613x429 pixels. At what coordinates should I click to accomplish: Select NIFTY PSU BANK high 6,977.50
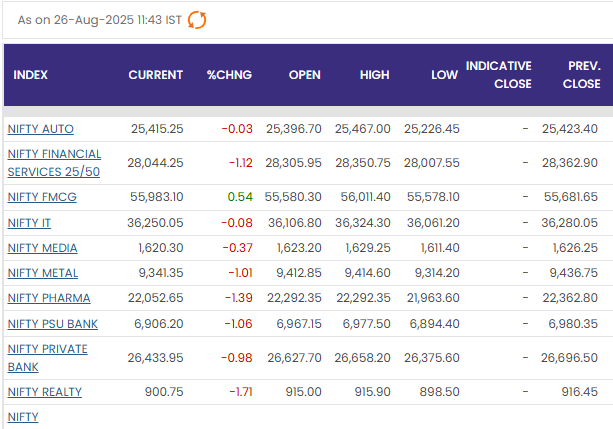click(x=367, y=324)
